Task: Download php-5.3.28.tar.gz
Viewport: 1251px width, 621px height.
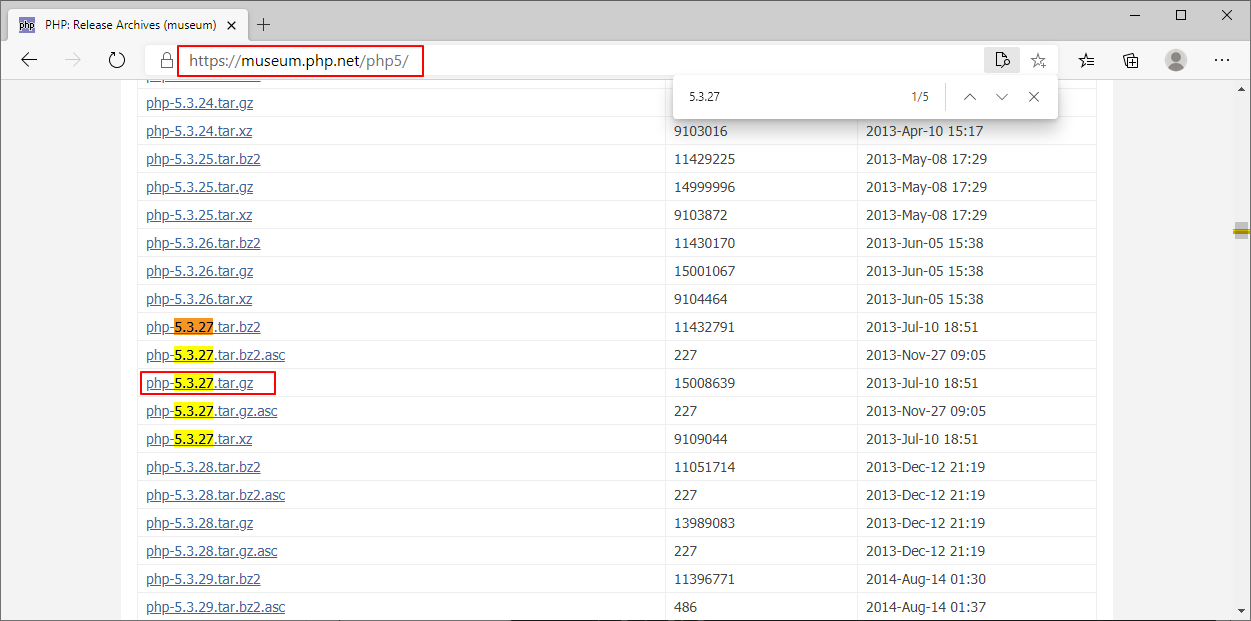Action: tap(200, 523)
